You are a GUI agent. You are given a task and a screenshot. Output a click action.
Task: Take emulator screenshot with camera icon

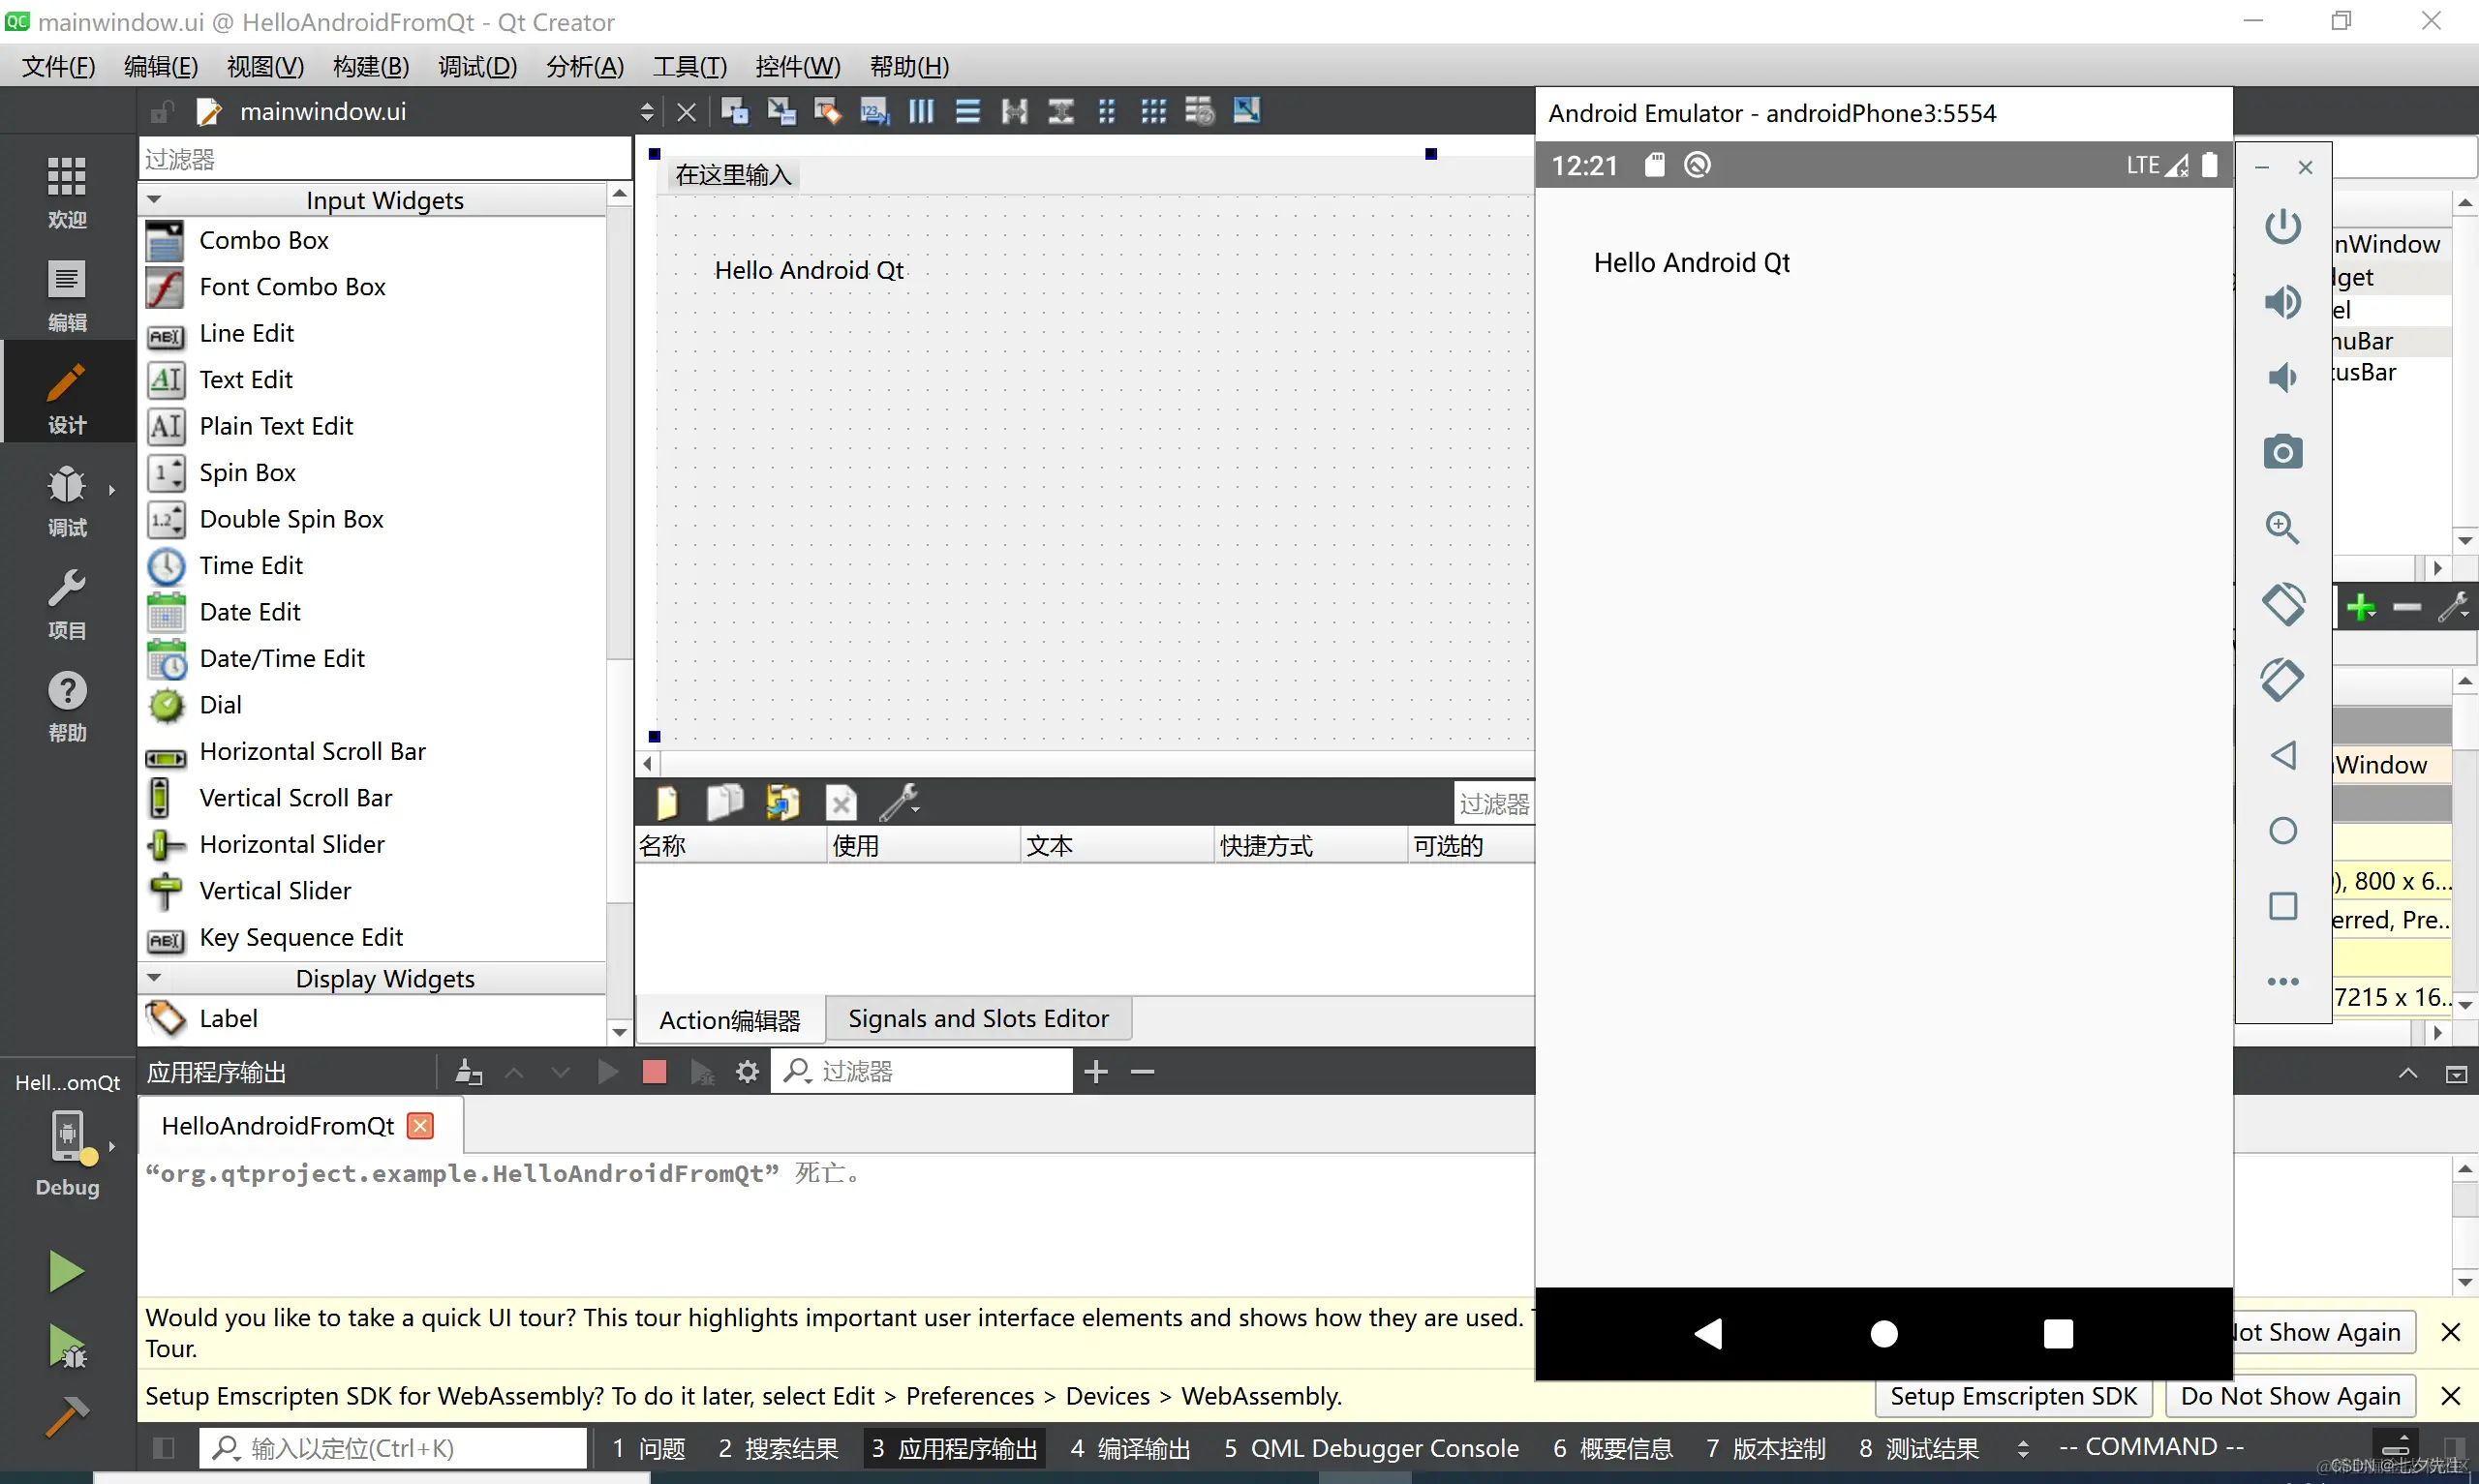(2282, 452)
